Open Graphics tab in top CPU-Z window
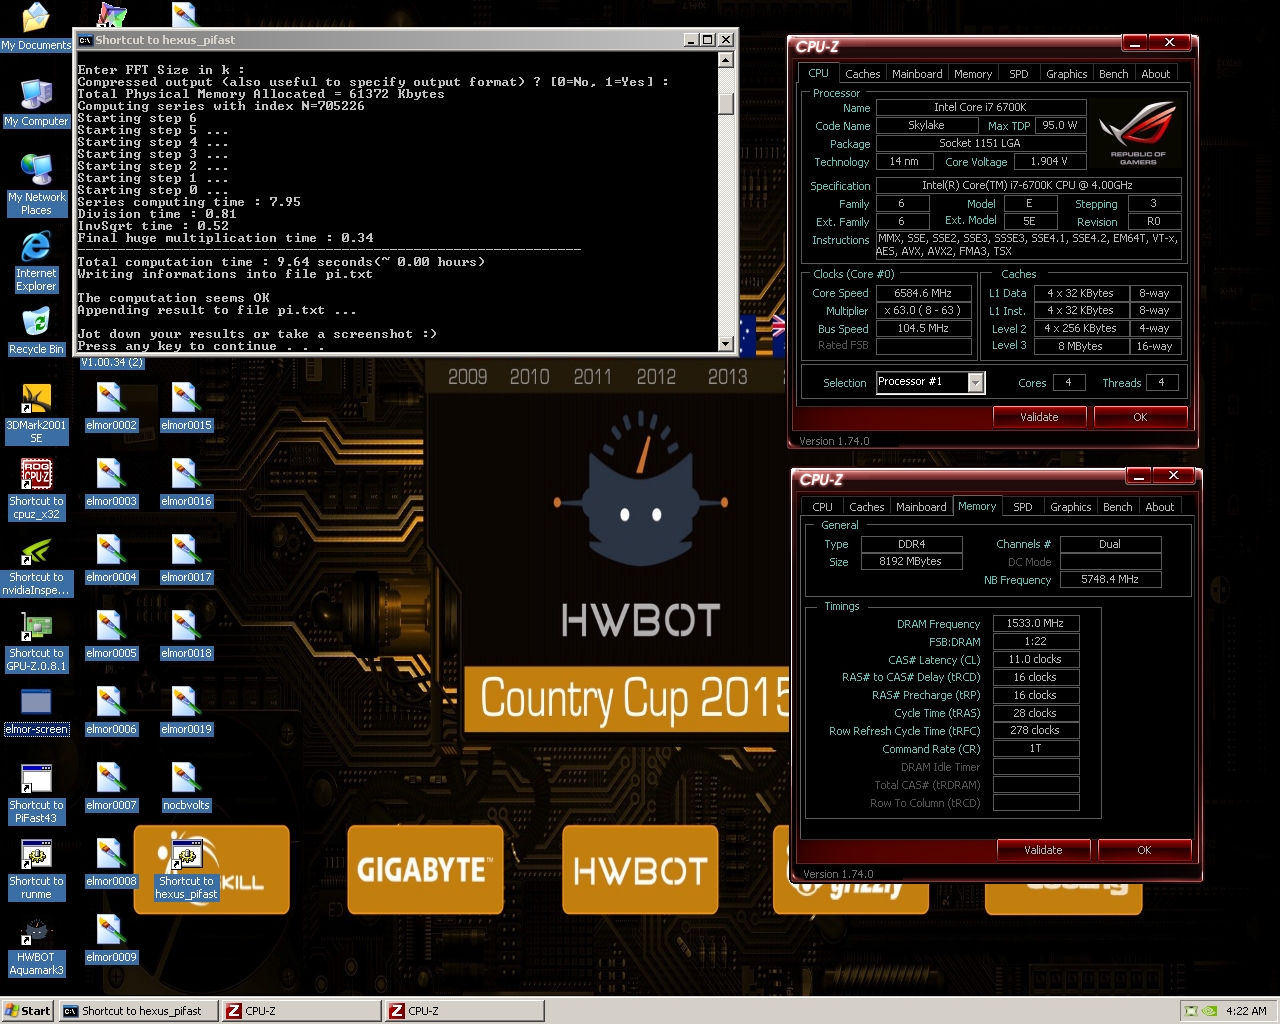The image size is (1280, 1024). [1067, 74]
